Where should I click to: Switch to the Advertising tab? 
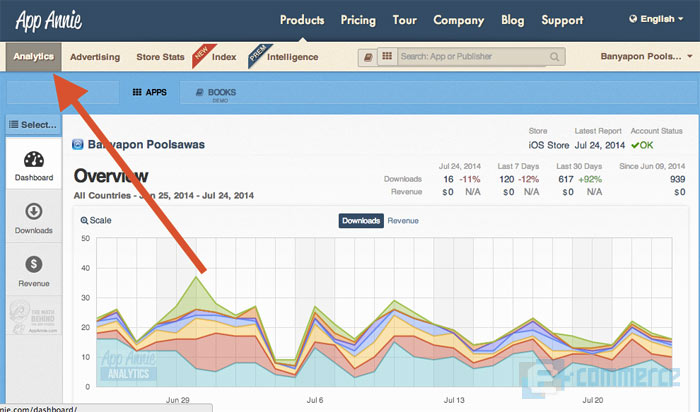95,57
